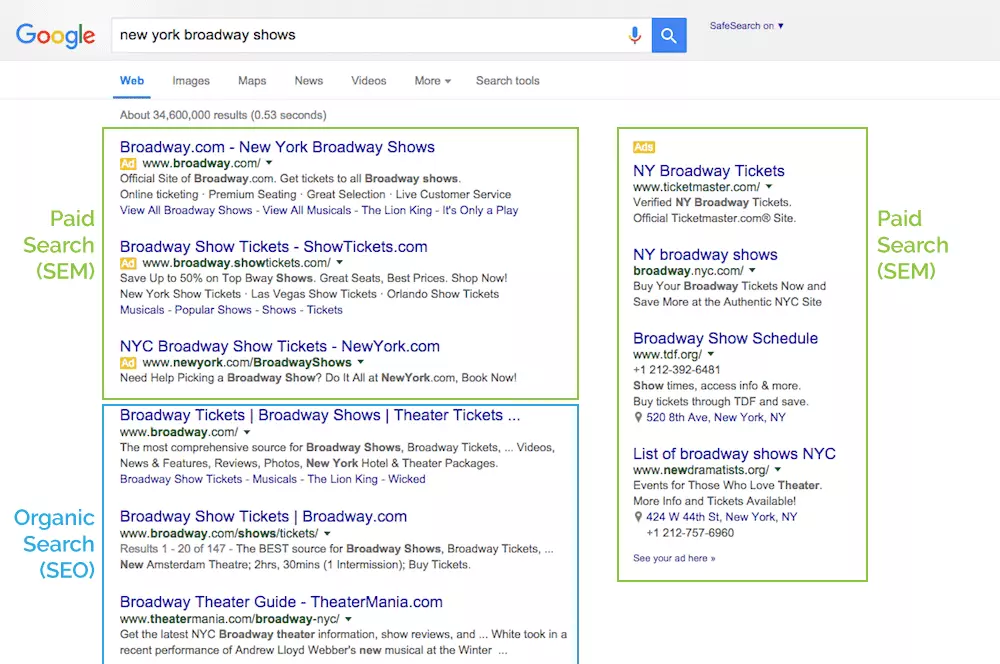Open the NY broadway shows side ad

(705, 255)
